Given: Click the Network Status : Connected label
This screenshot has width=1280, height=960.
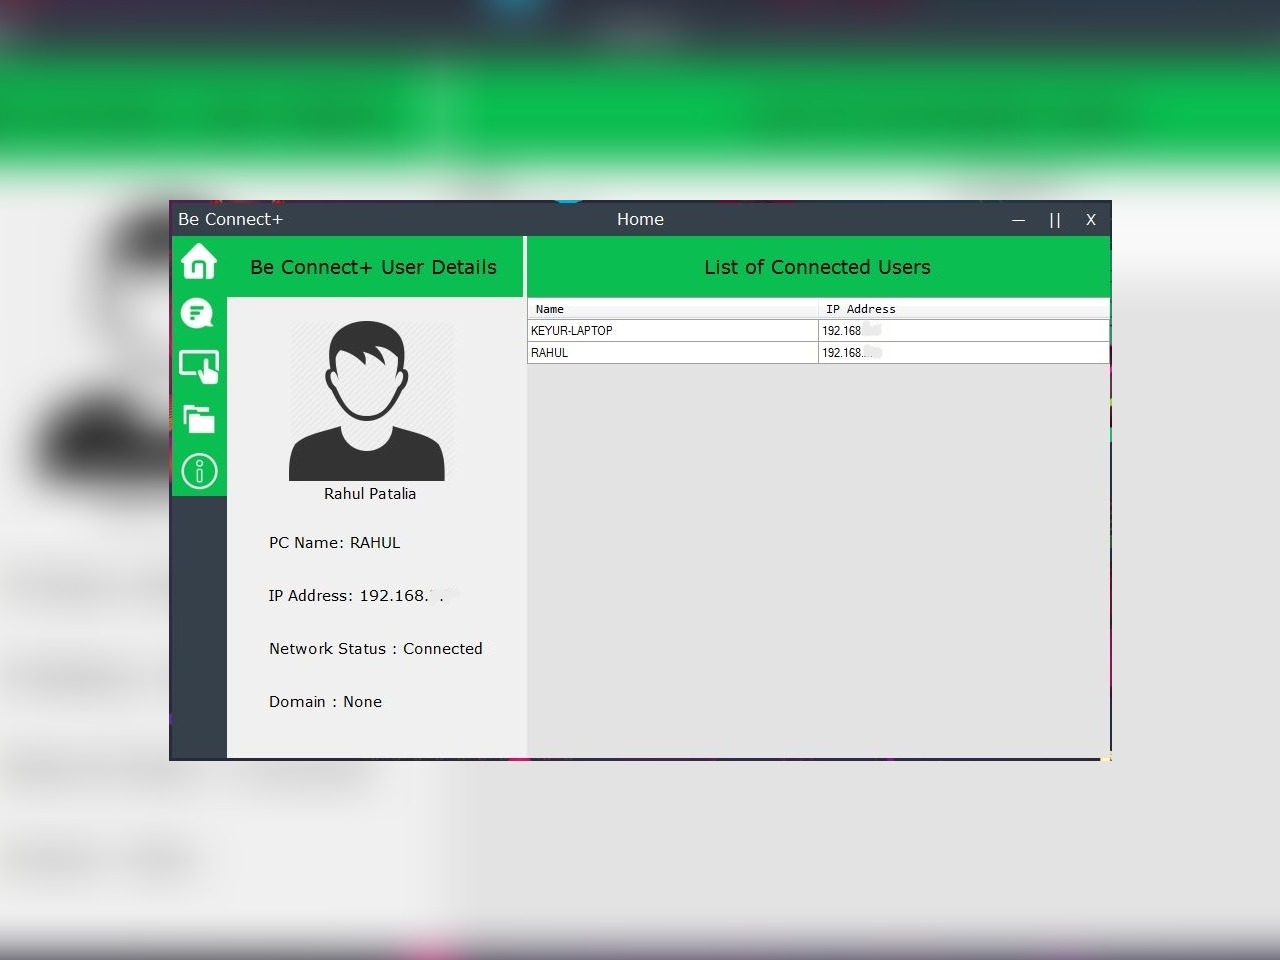Looking at the screenshot, I should [376, 649].
